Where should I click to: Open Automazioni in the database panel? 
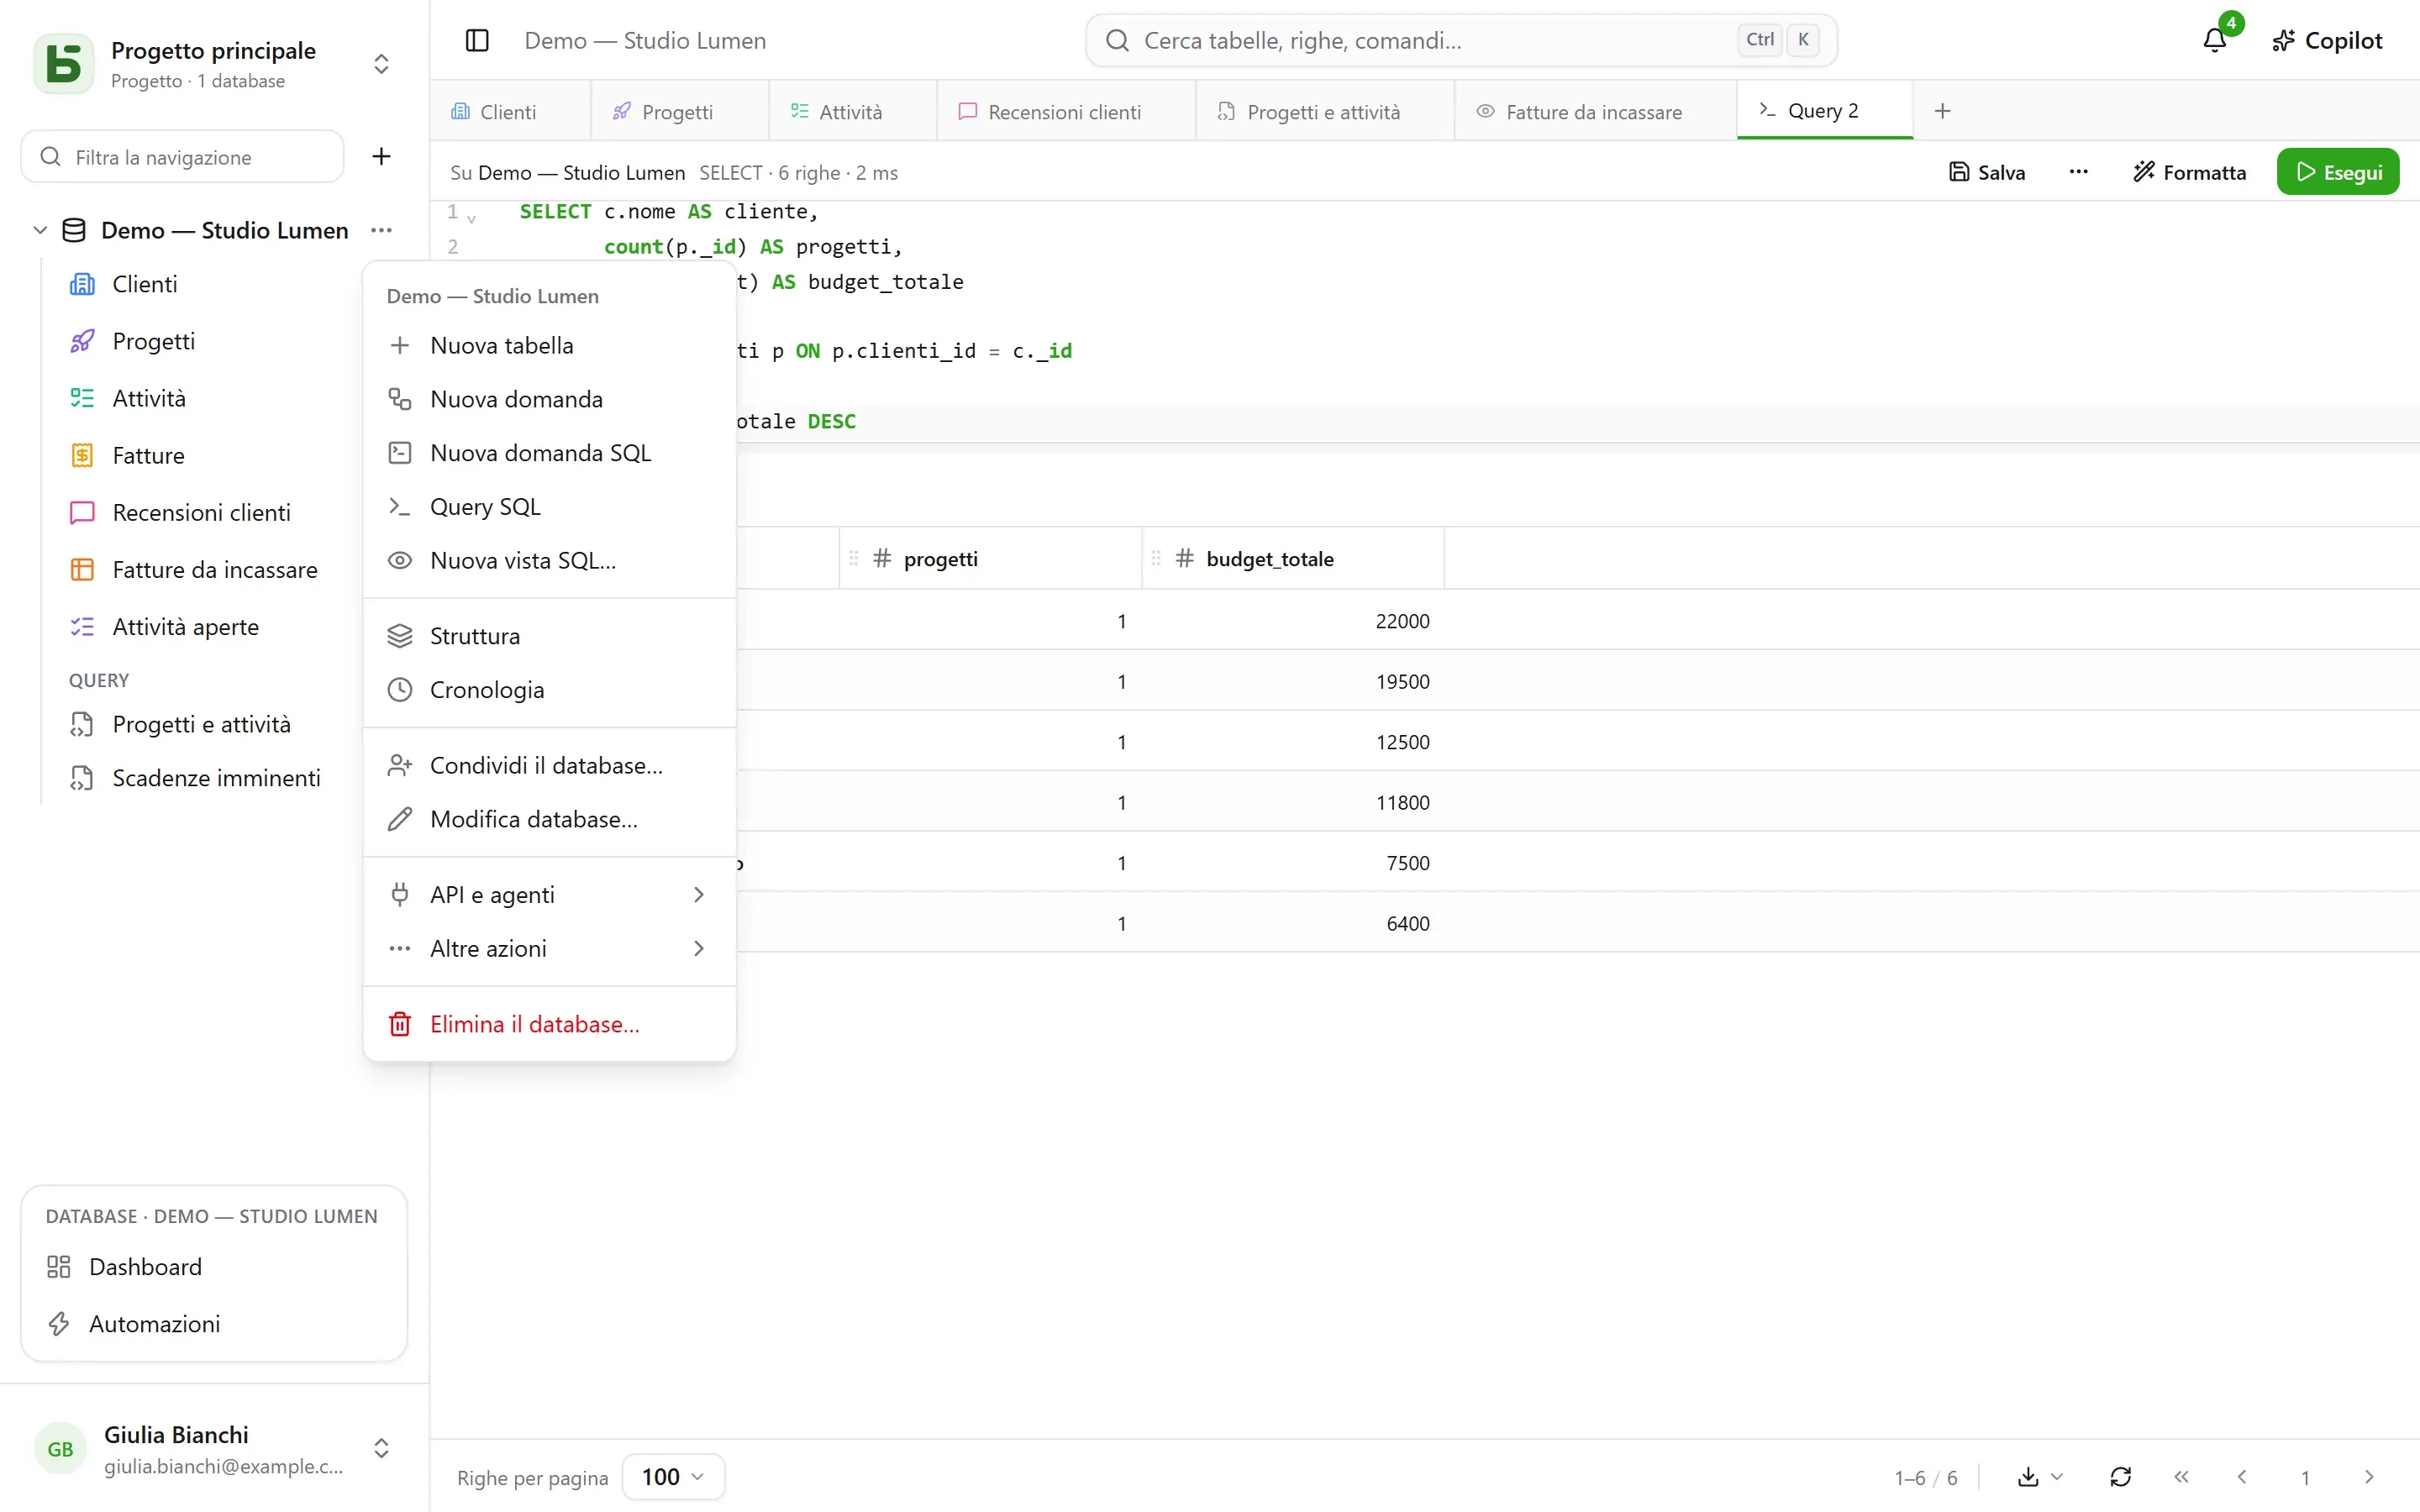pyautogui.click(x=214, y=1324)
